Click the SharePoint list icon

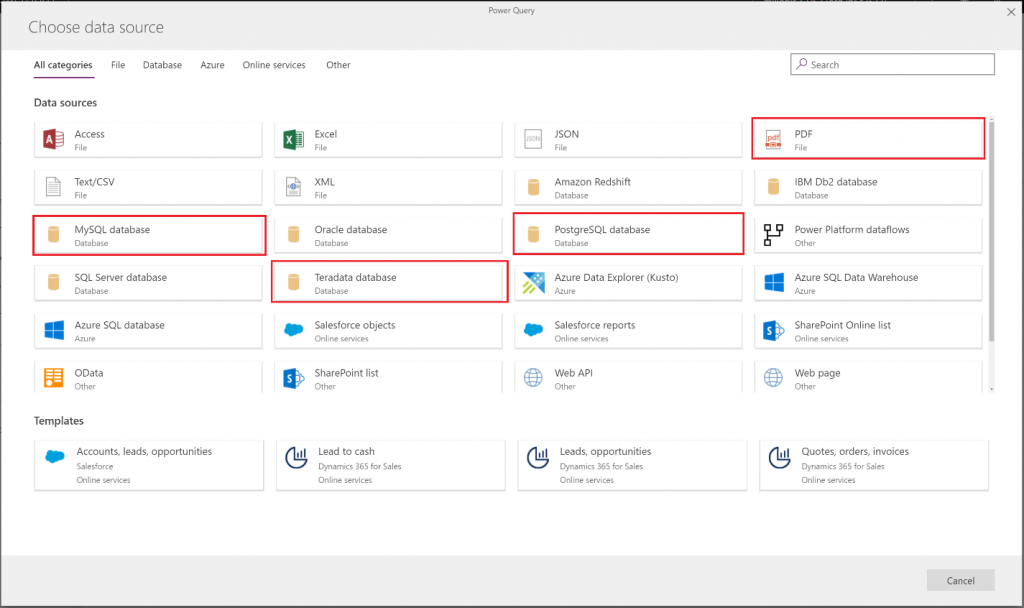pos(293,378)
